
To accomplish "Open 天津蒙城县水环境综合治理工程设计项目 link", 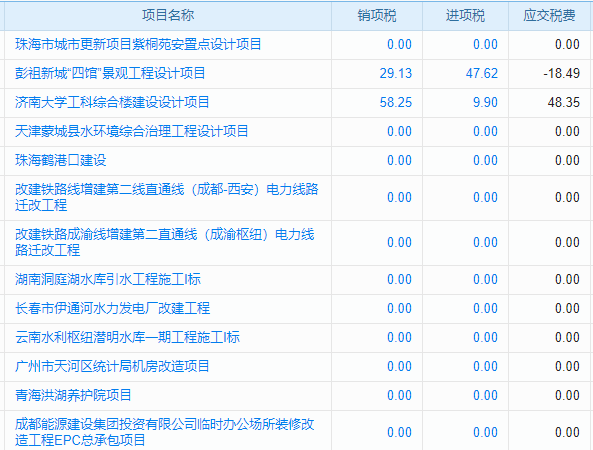I will point(132,131).
